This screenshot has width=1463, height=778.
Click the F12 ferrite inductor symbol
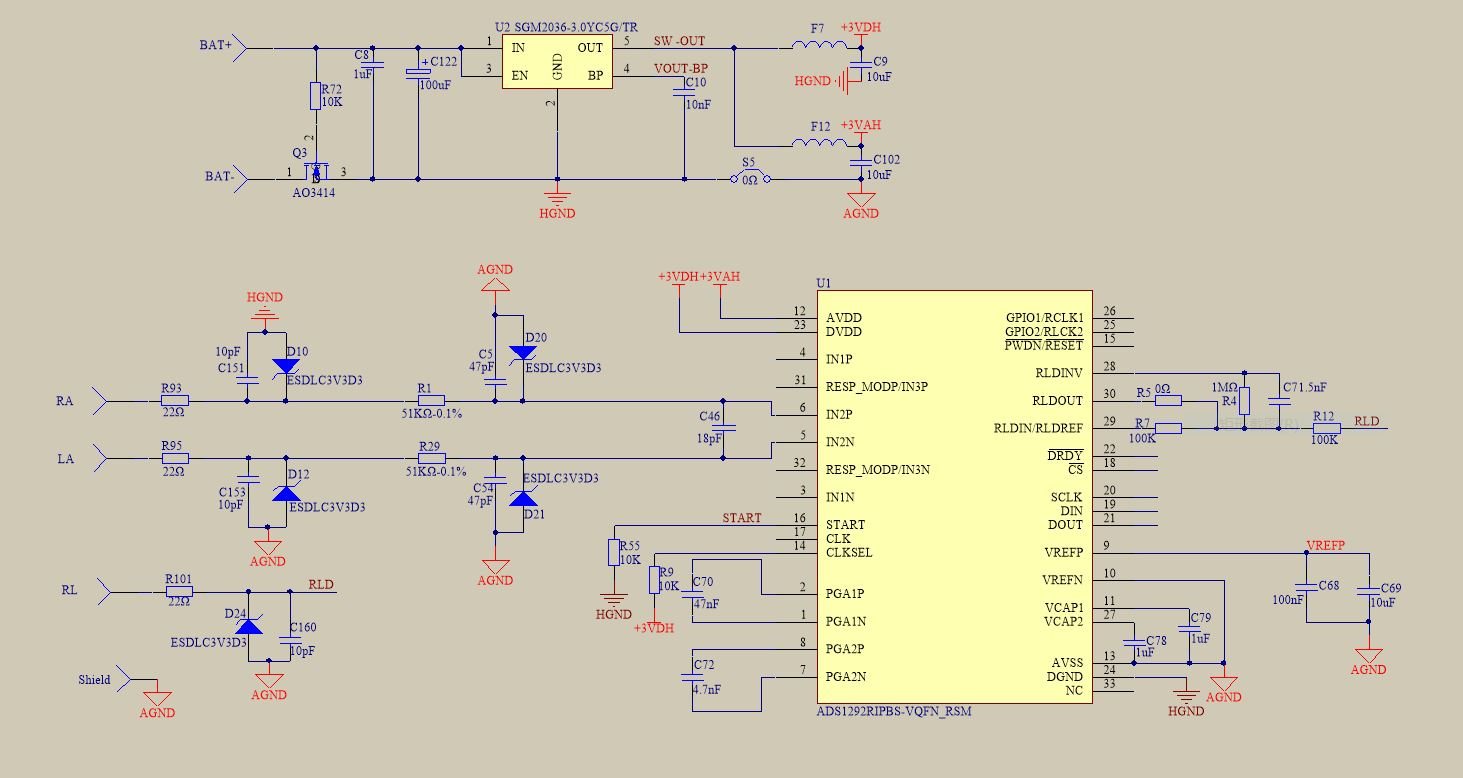pyautogui.click(x=819, y=143)
